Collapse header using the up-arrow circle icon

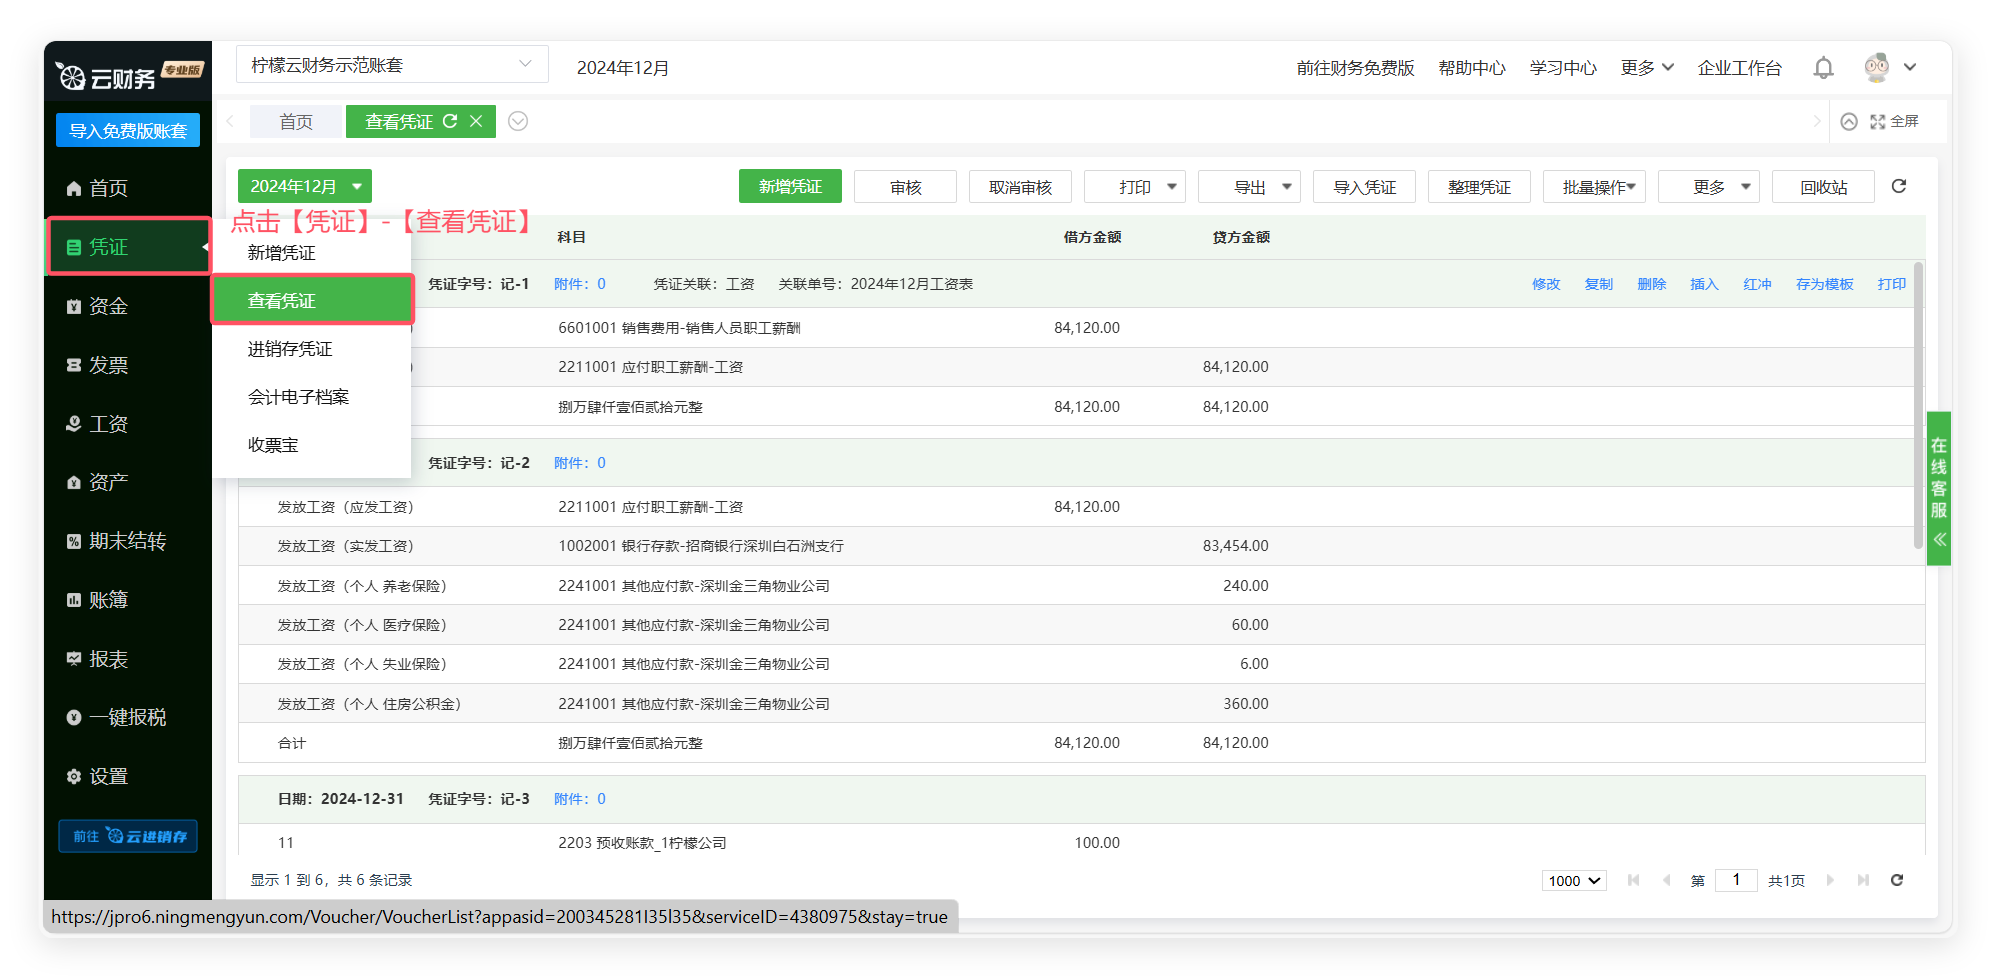tap(1849, 121)
